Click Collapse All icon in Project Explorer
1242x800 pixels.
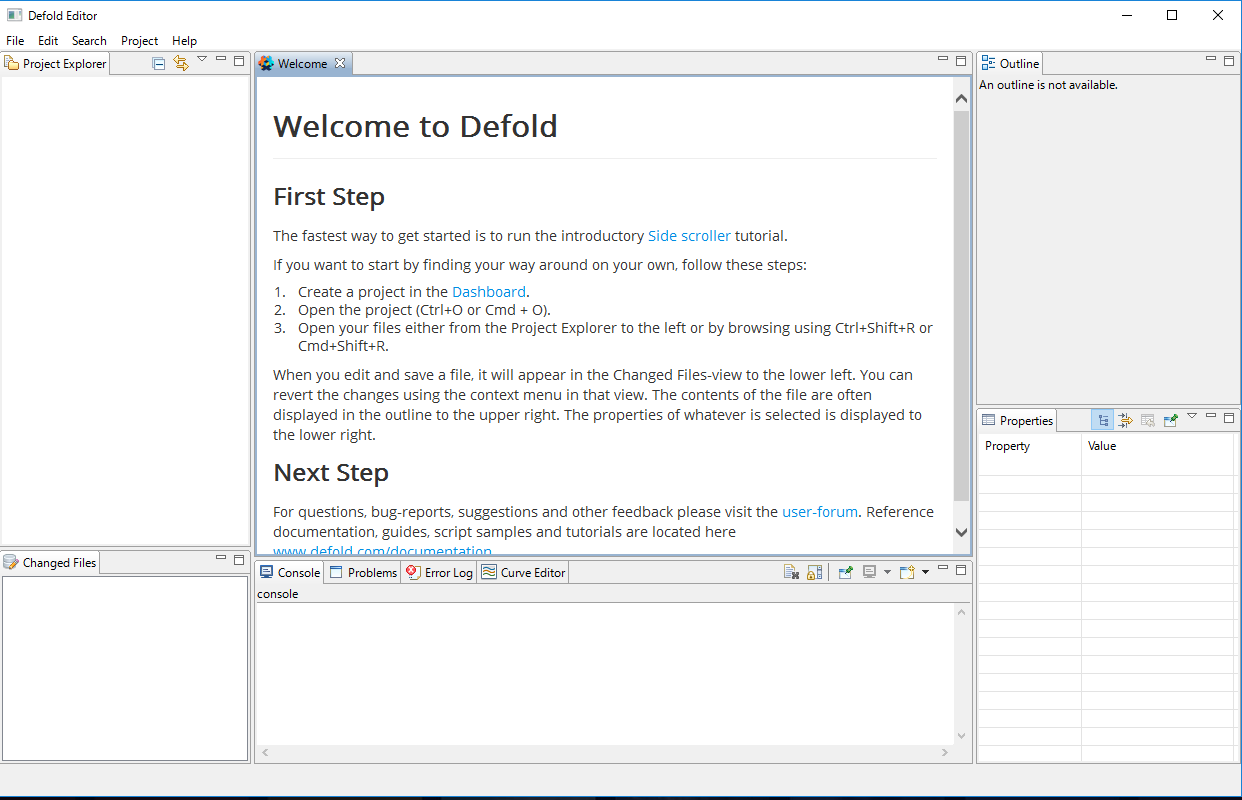click(x=159, y=63)
